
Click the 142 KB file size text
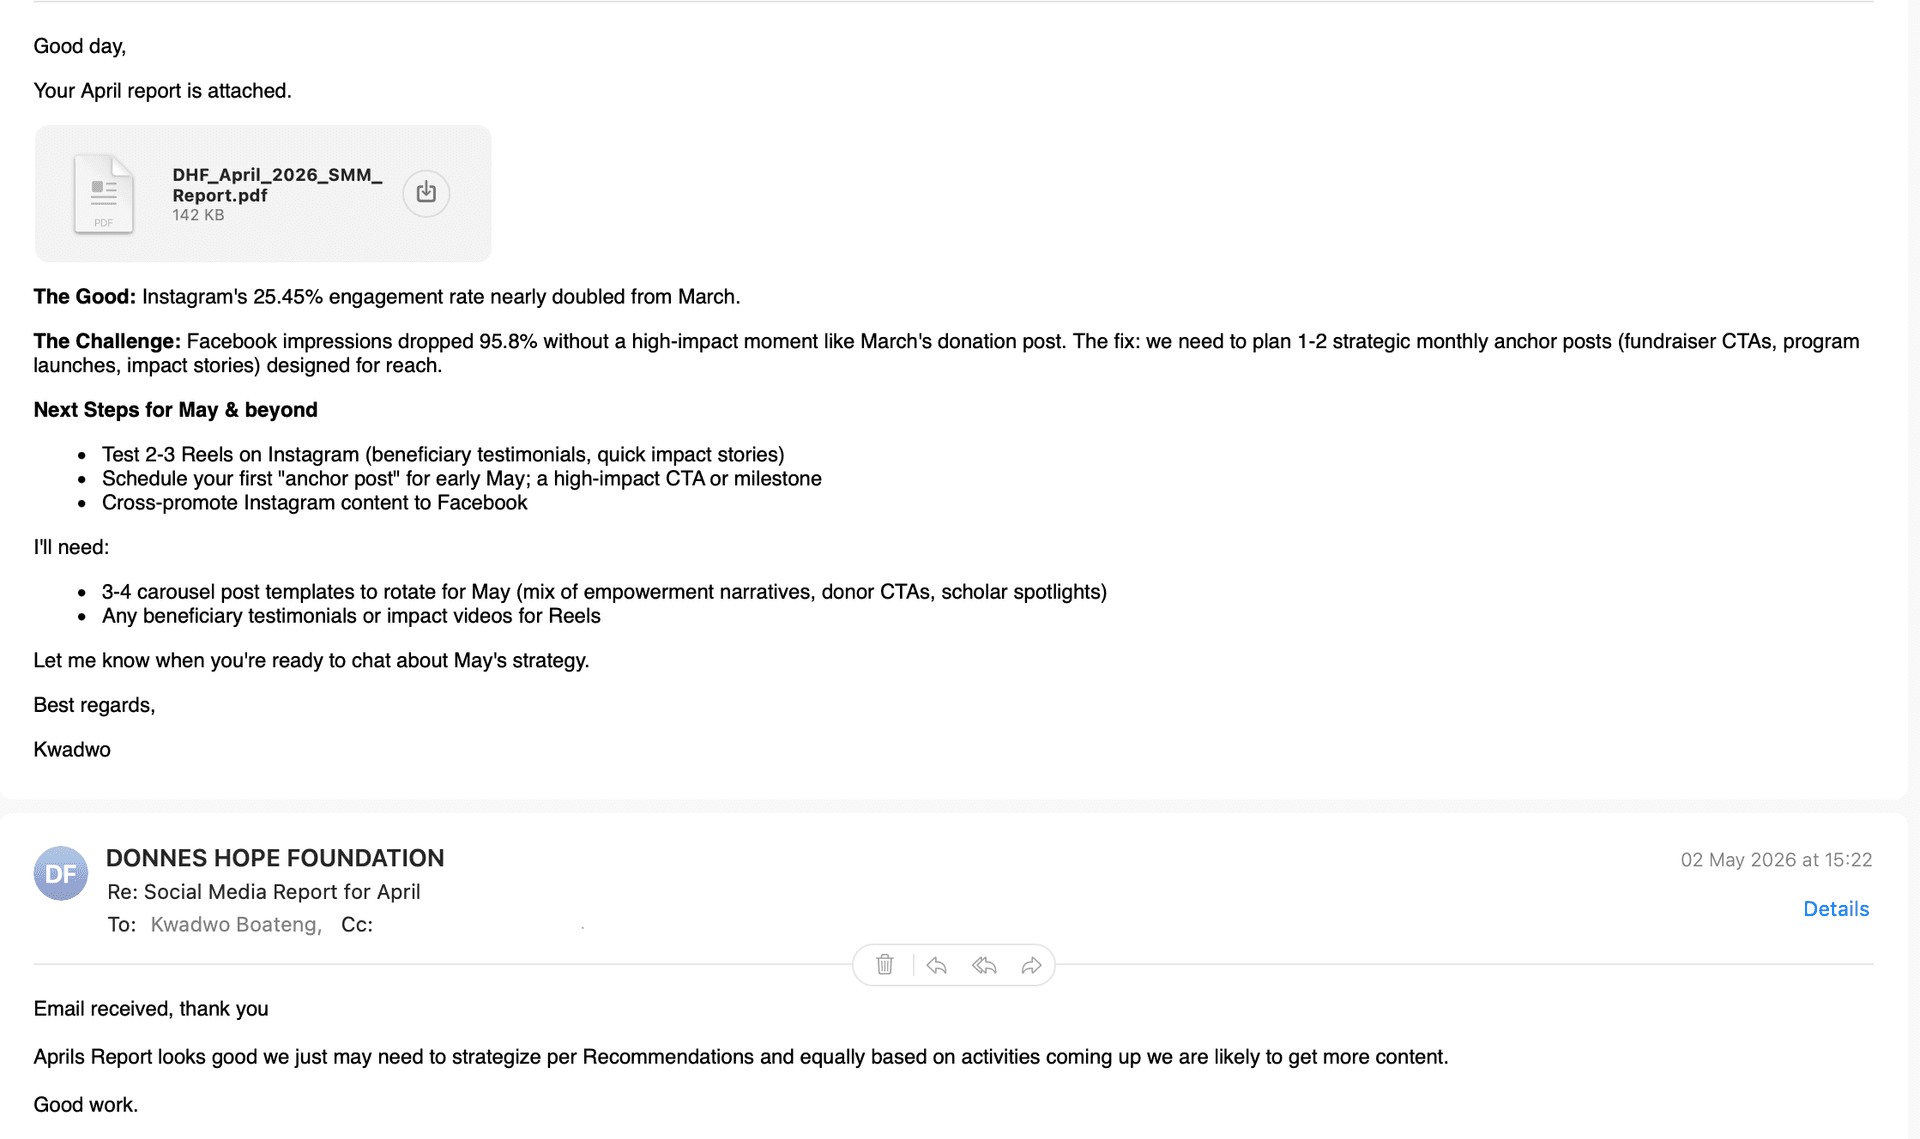(198, 215)
